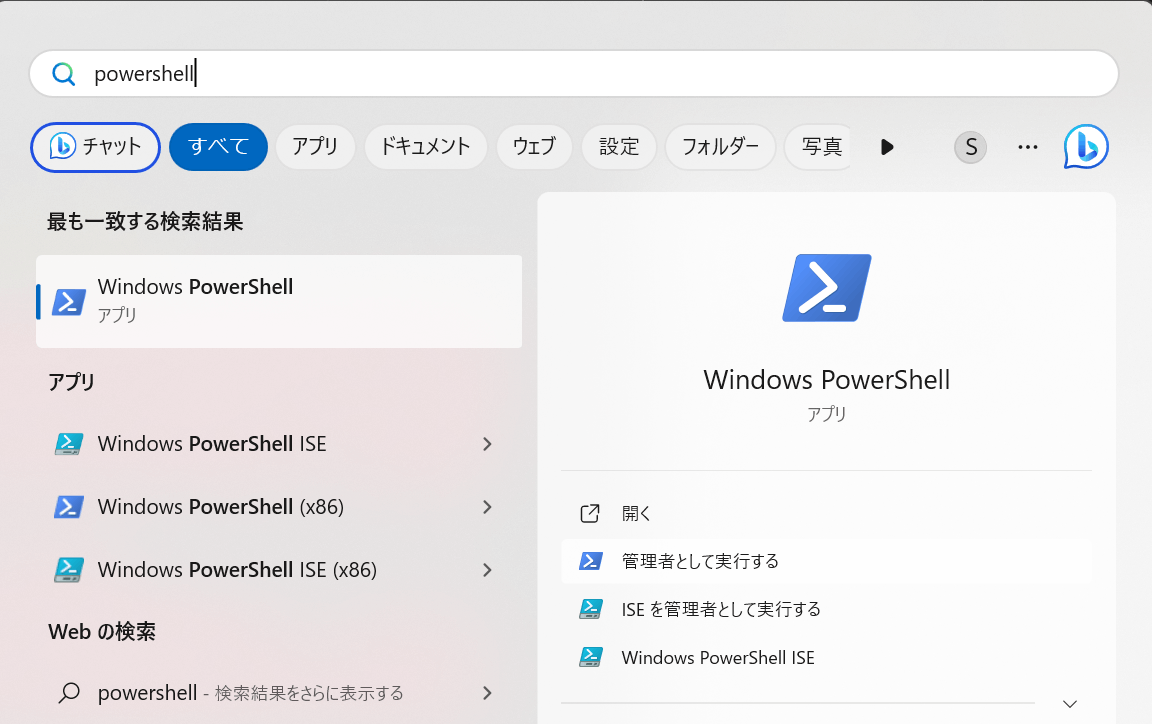The width and height of the screenshot is (1152, 724).
Task: Click the 開く open-external icon
Action: click(x=590, y=513)
